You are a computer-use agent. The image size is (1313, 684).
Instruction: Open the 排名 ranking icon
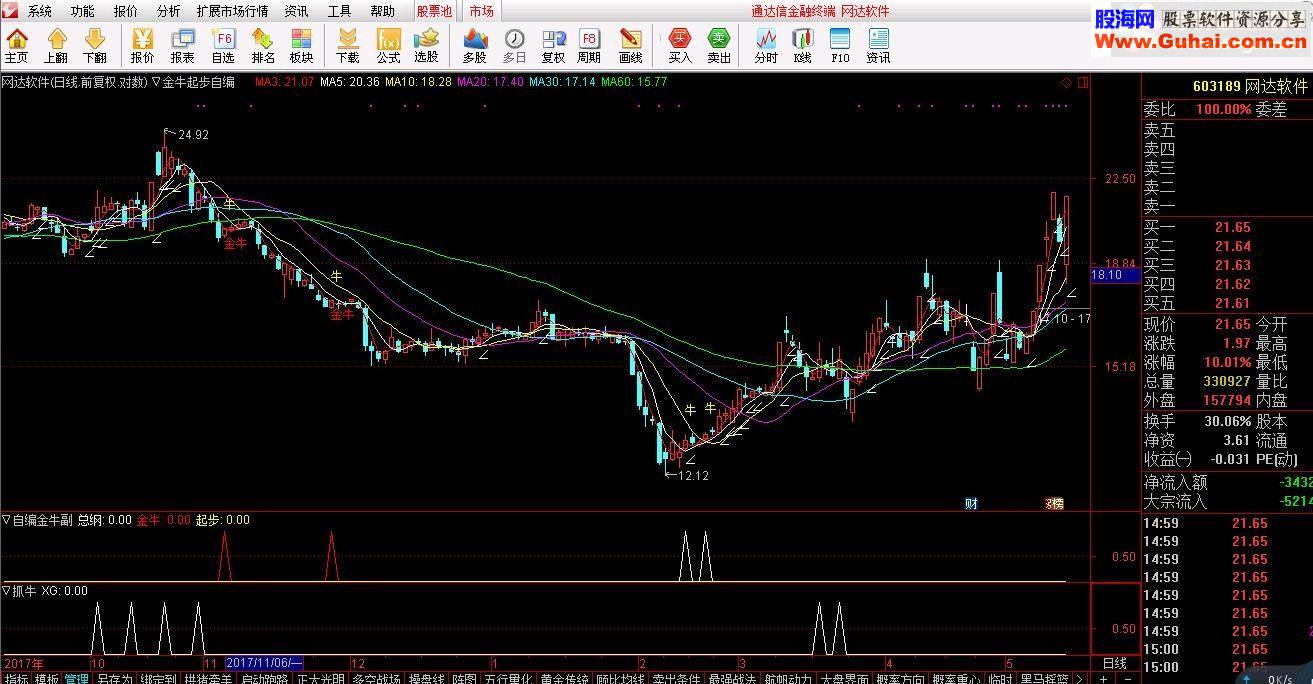(x=263, y=46)
